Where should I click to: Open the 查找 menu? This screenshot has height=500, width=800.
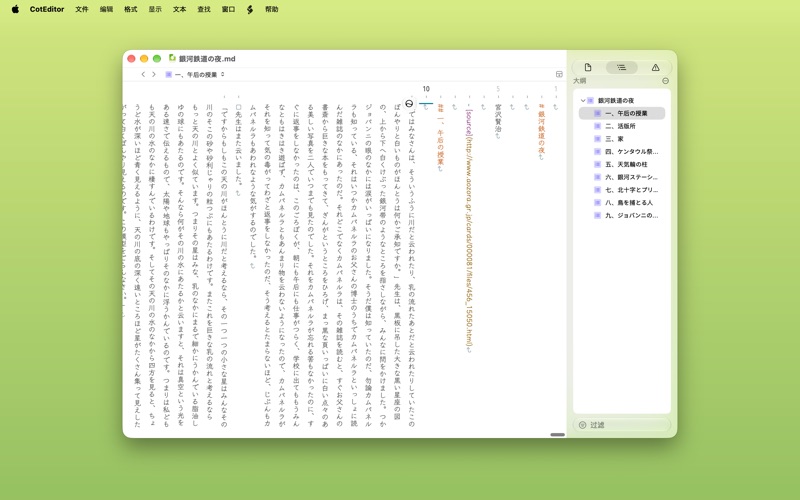204,9
